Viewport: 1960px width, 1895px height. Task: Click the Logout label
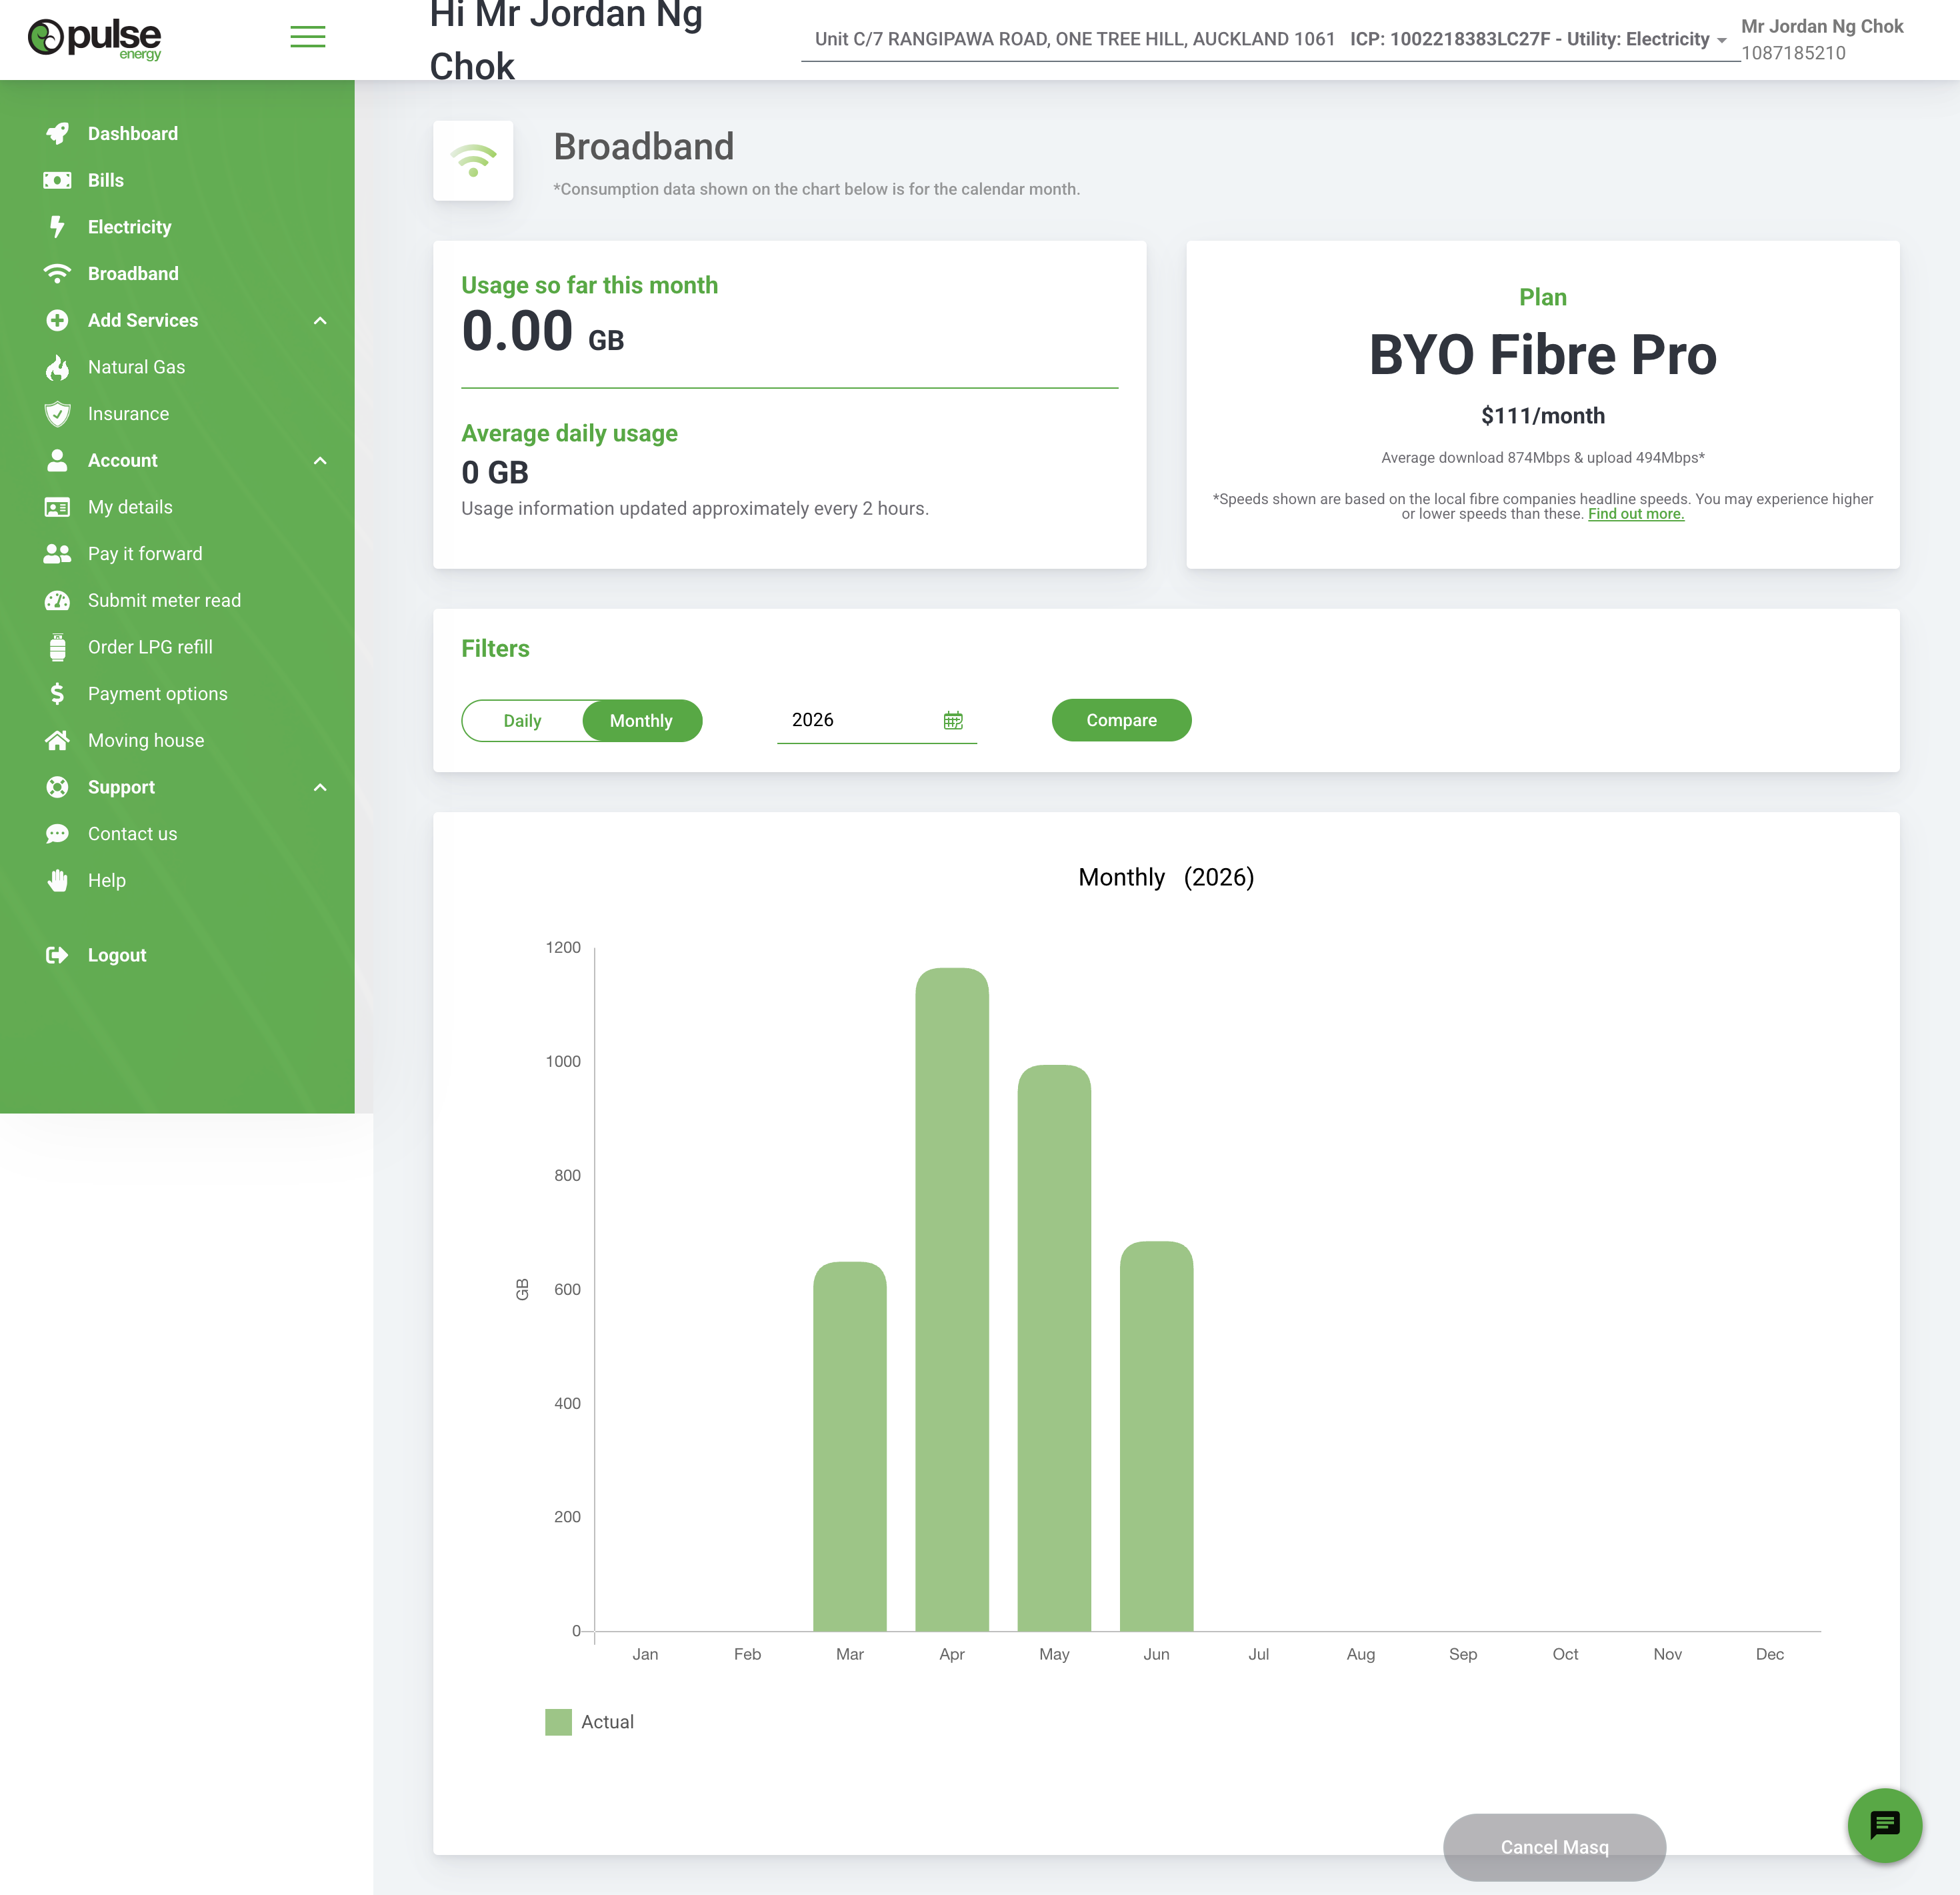[117, 955]
